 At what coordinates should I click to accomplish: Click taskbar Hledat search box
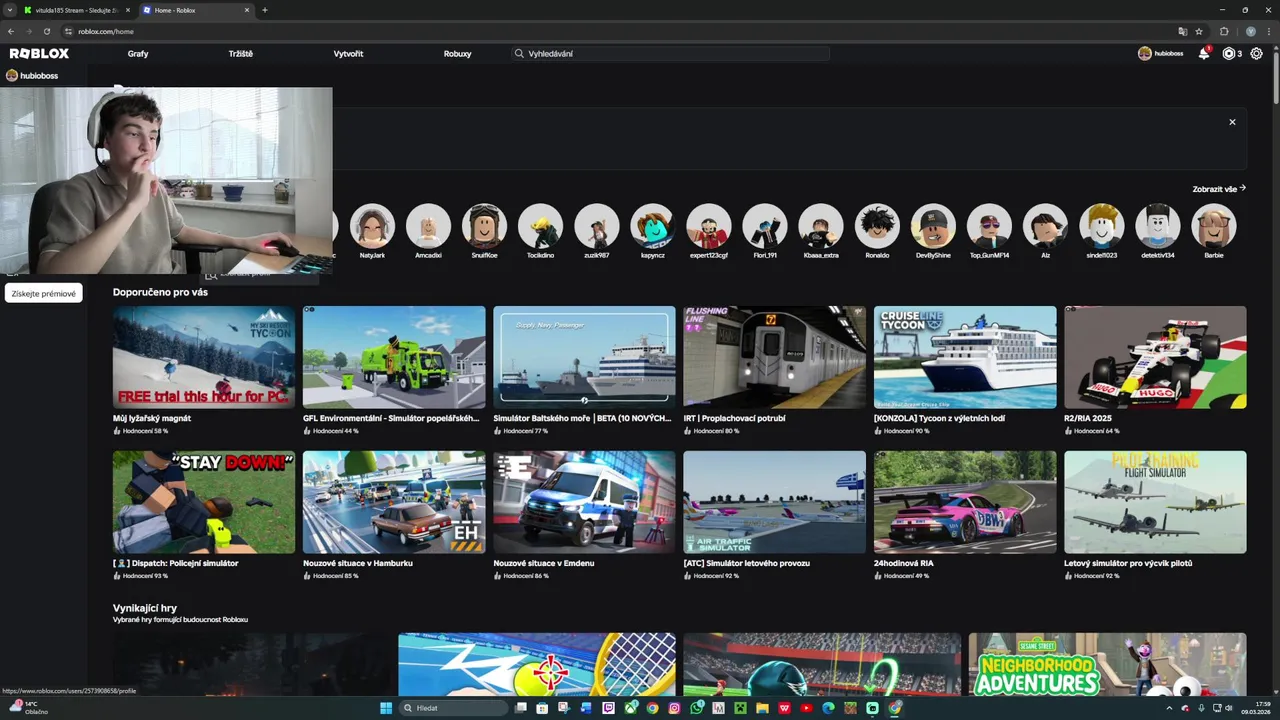(x=454, y=708)
